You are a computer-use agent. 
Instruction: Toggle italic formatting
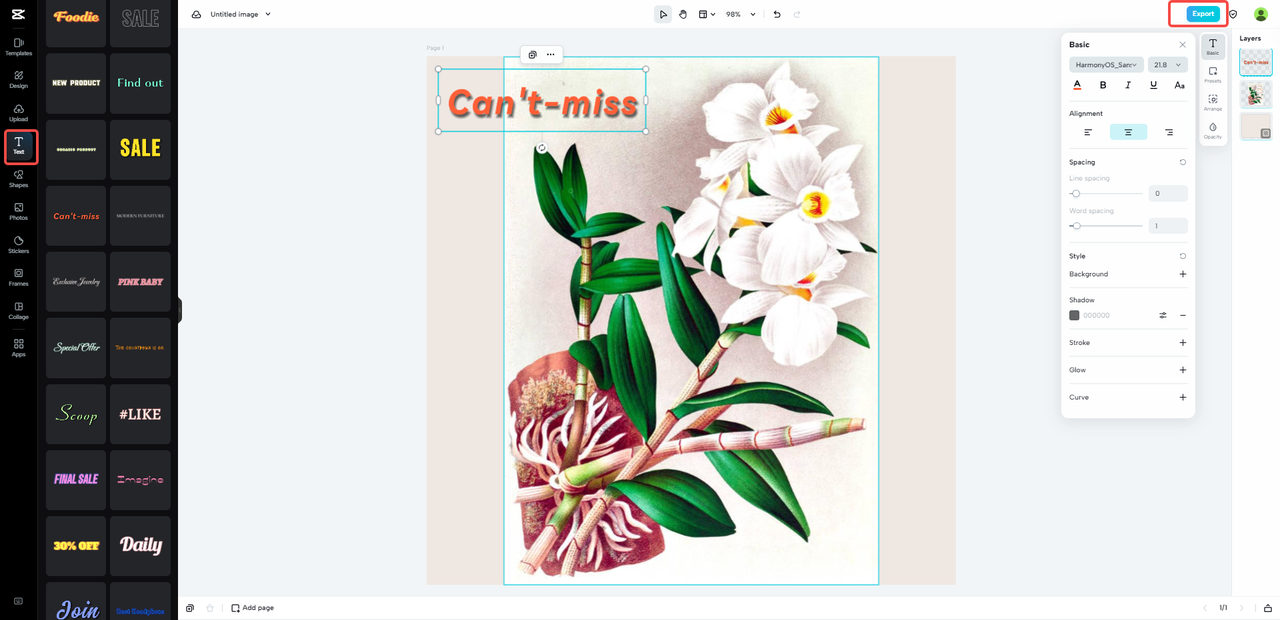1128,86
